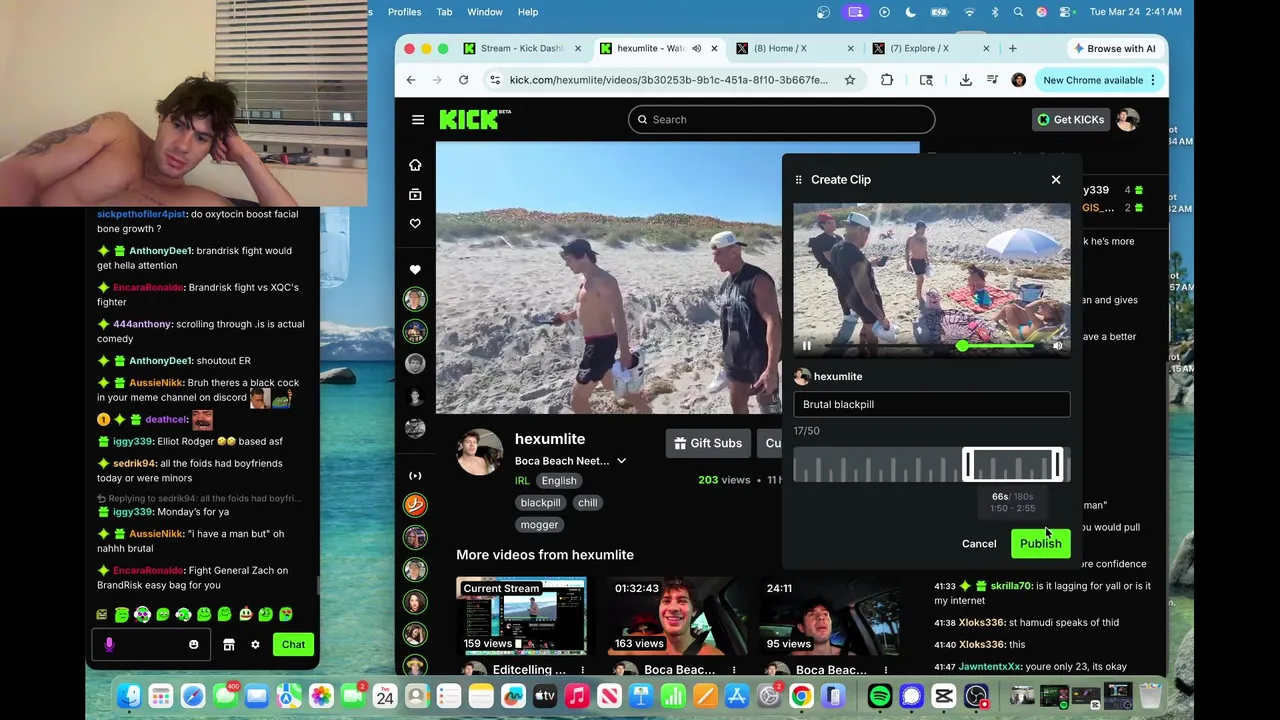Cancel clip creation
The image size is (1280, 720).
click(x=979, y=544)
